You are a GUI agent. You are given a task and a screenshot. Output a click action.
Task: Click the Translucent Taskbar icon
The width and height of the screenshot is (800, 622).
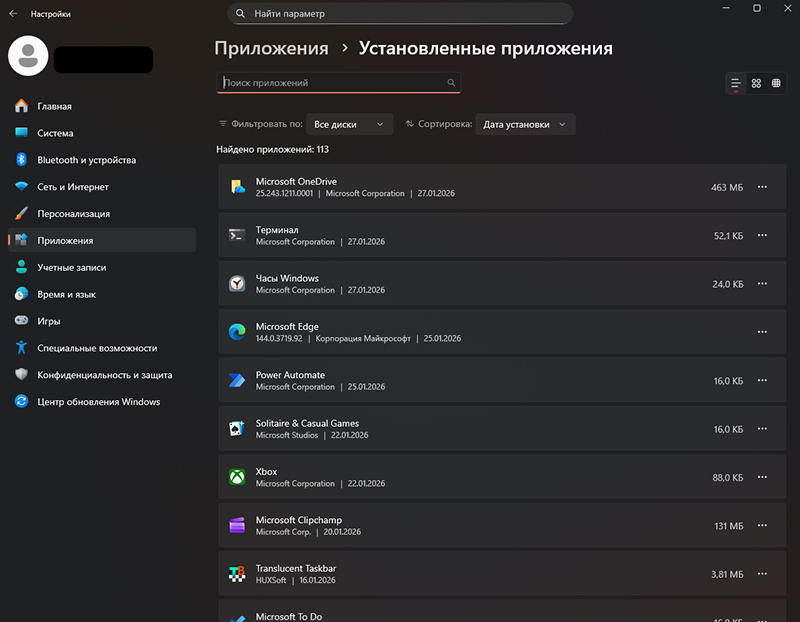pos(237,573)
